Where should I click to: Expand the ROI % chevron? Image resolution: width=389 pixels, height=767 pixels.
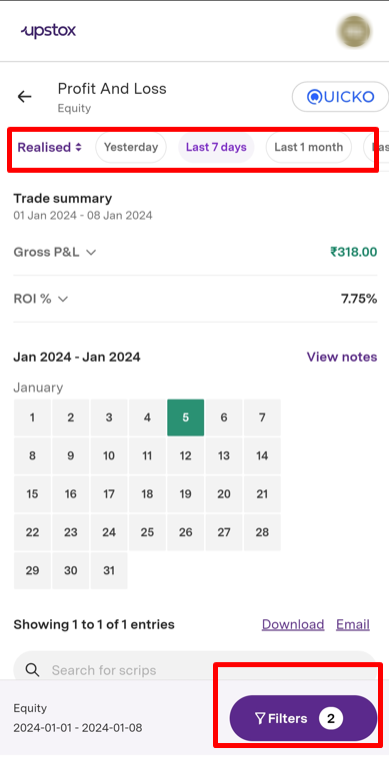click(x=63, y=299)
